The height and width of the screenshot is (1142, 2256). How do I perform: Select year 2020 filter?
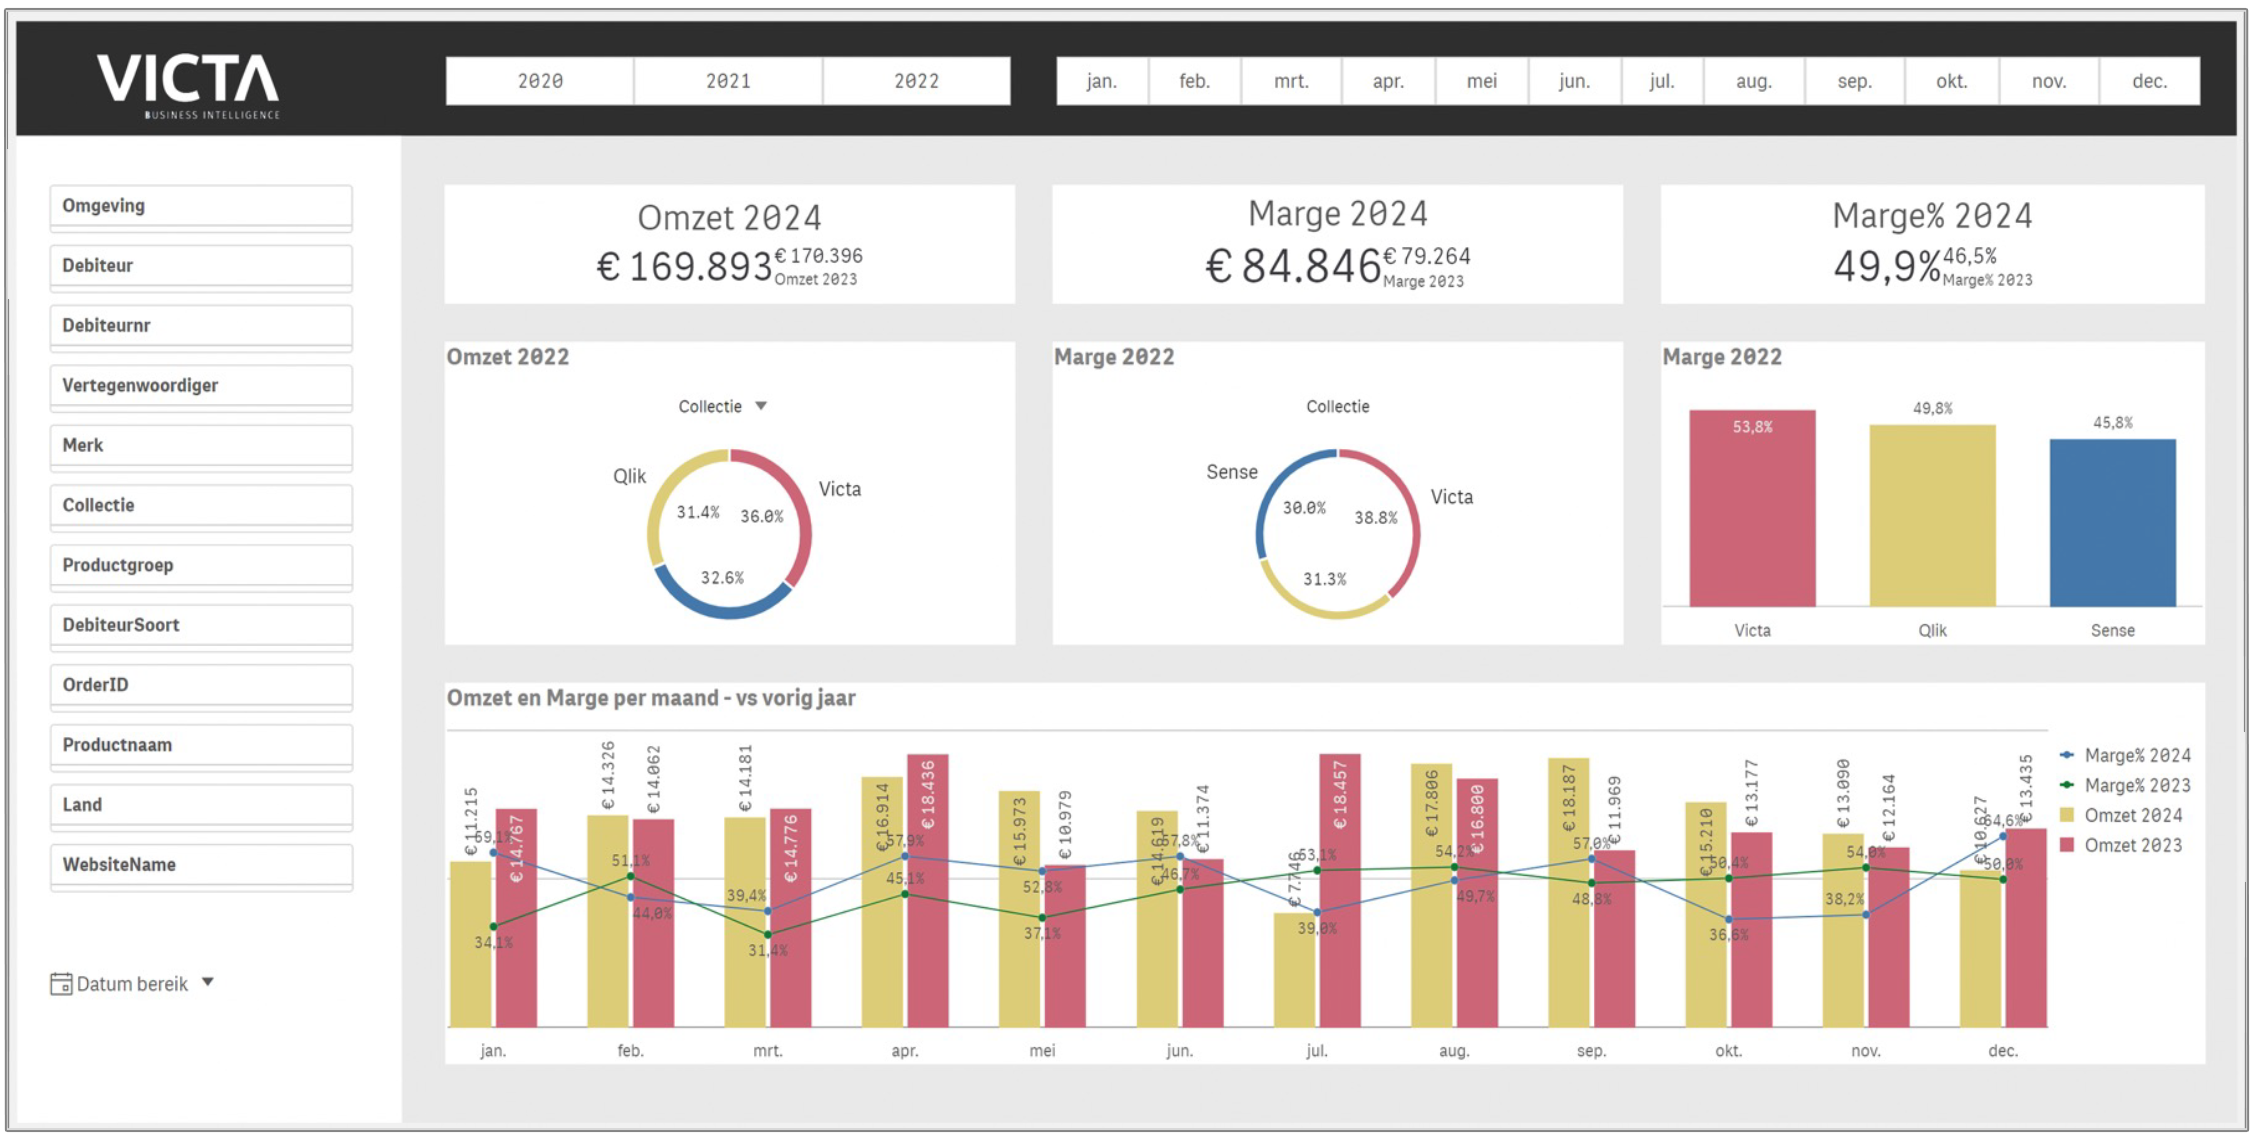540,81
